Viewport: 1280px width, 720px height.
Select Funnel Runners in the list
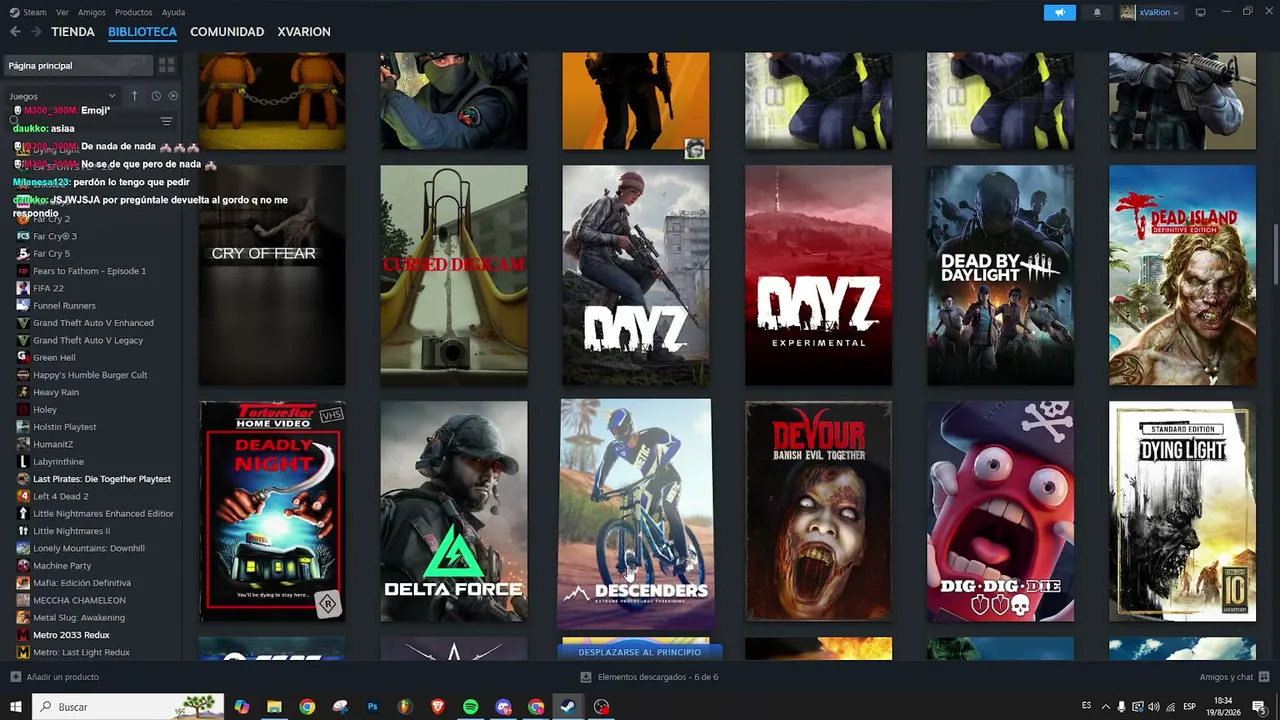[64, 305]
